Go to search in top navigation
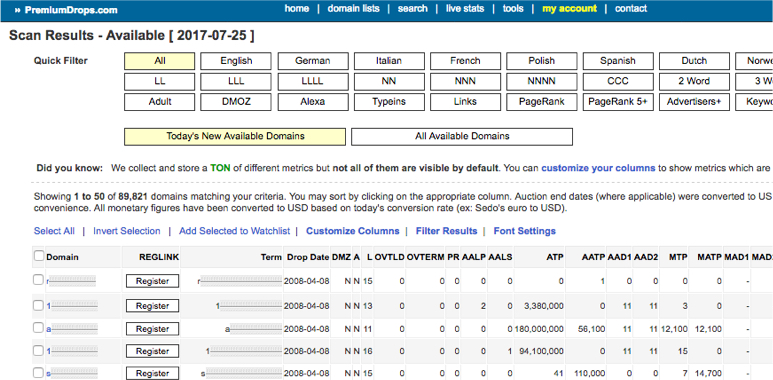The width and height of the screenshot is (773, 380). 413,9
